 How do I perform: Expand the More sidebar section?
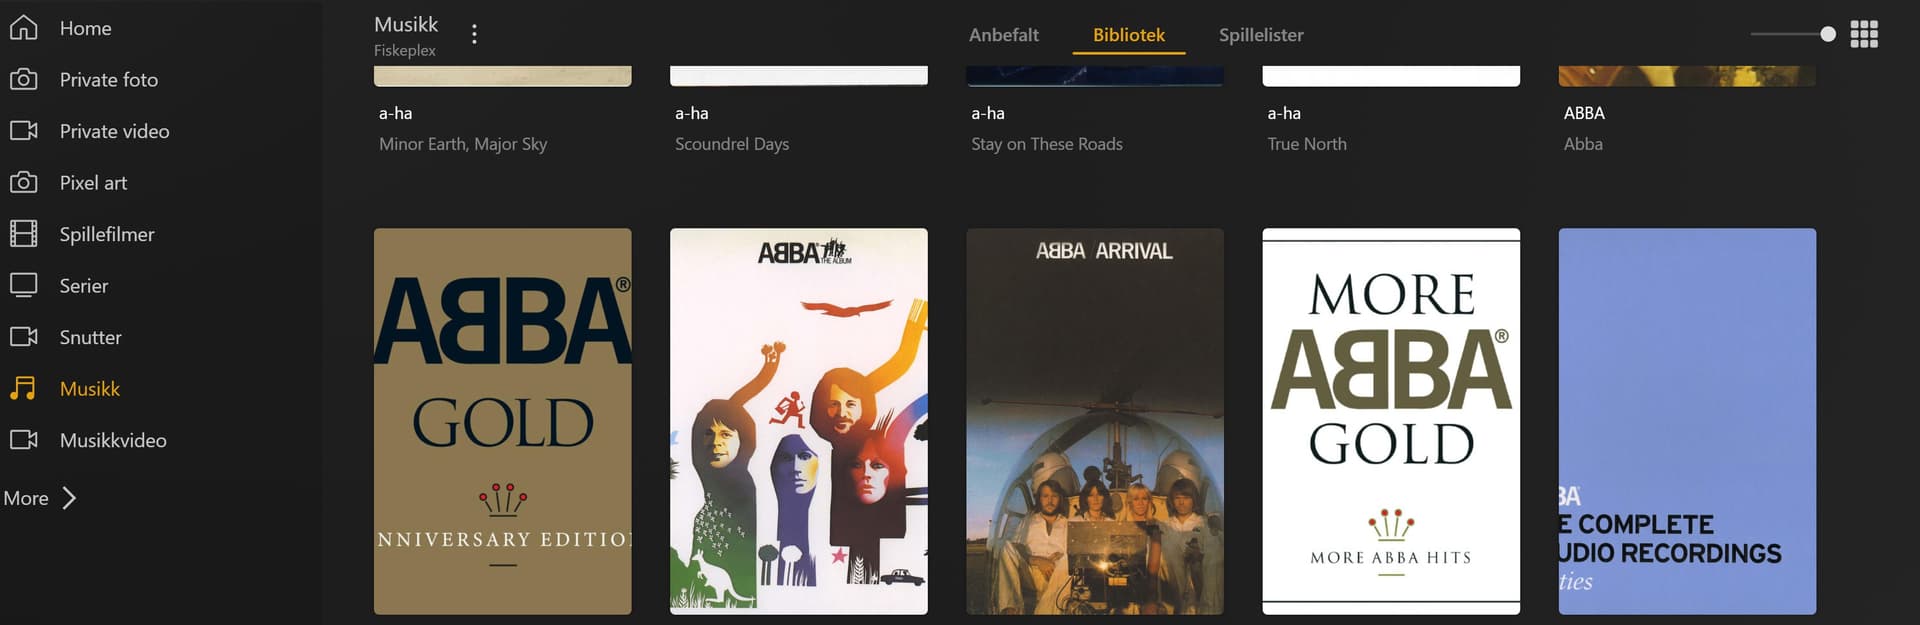click(40, 498)
